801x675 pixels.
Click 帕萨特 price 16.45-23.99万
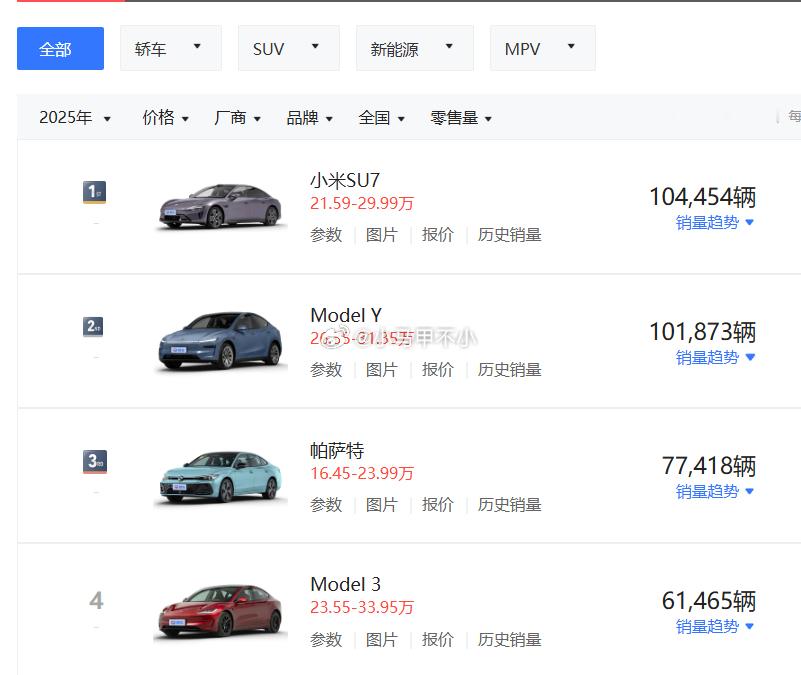(362, 473)
